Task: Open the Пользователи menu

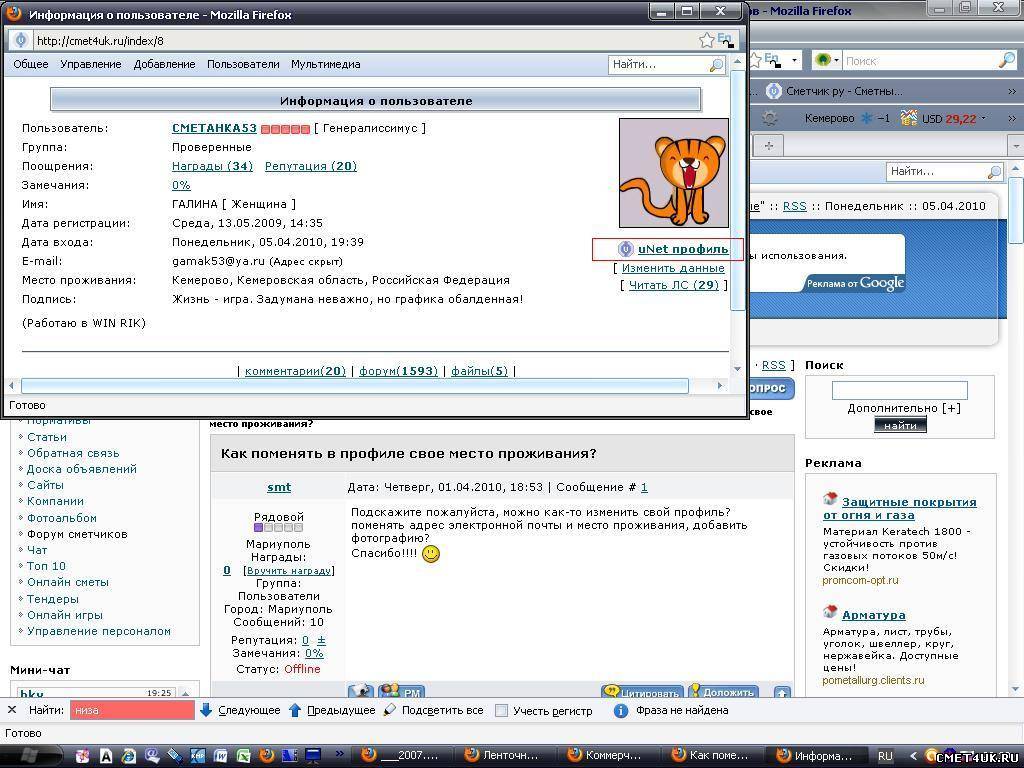Action: [243, 64]
